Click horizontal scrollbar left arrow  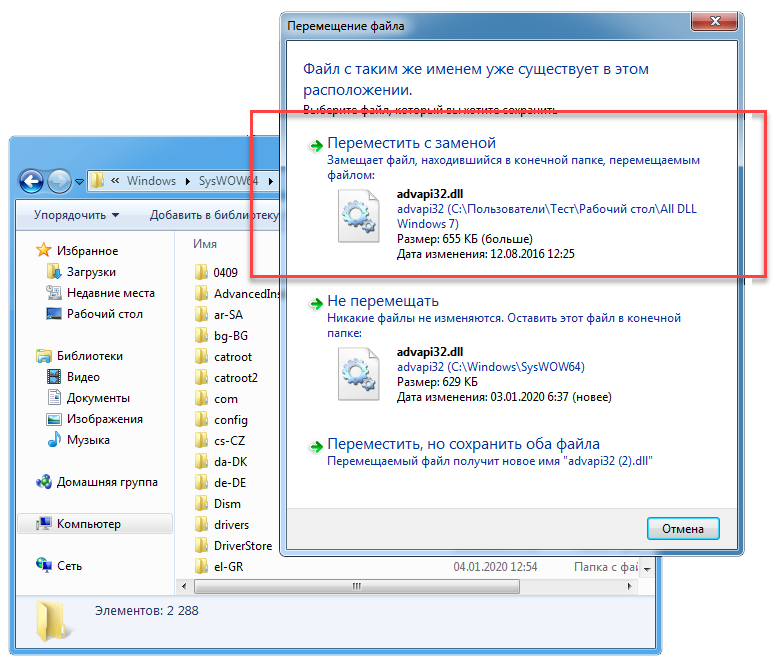pyautogui.click(x=184, y=586)
